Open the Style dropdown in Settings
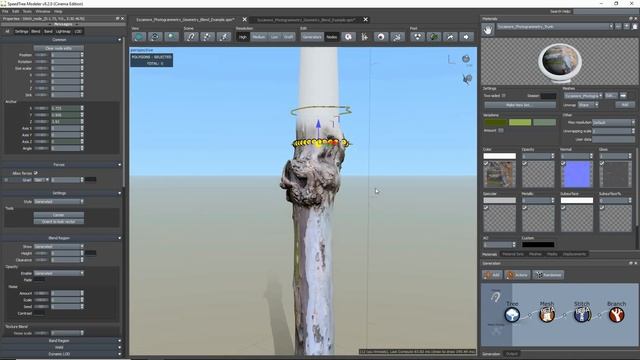 point(59,202)
